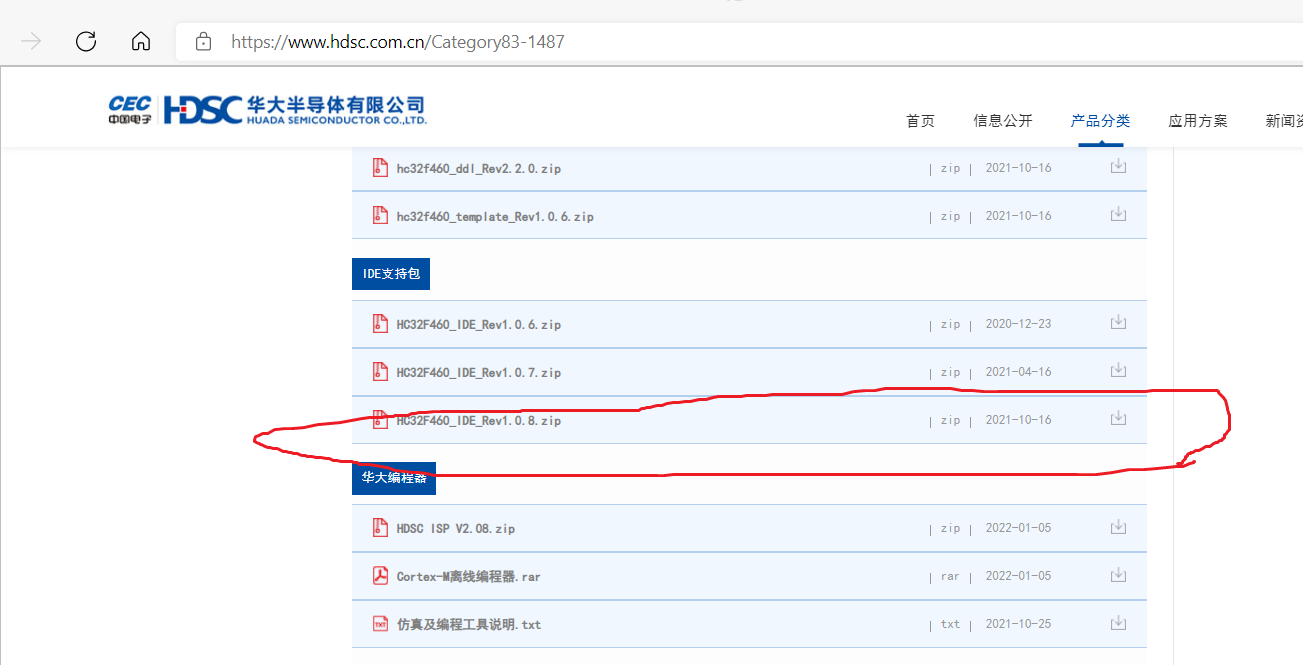Click zip file icon of HC32F460_IDE_Rev1.0.6
Image resolution: width=1303 pixels, height=665 pixels.
point(379,323)
